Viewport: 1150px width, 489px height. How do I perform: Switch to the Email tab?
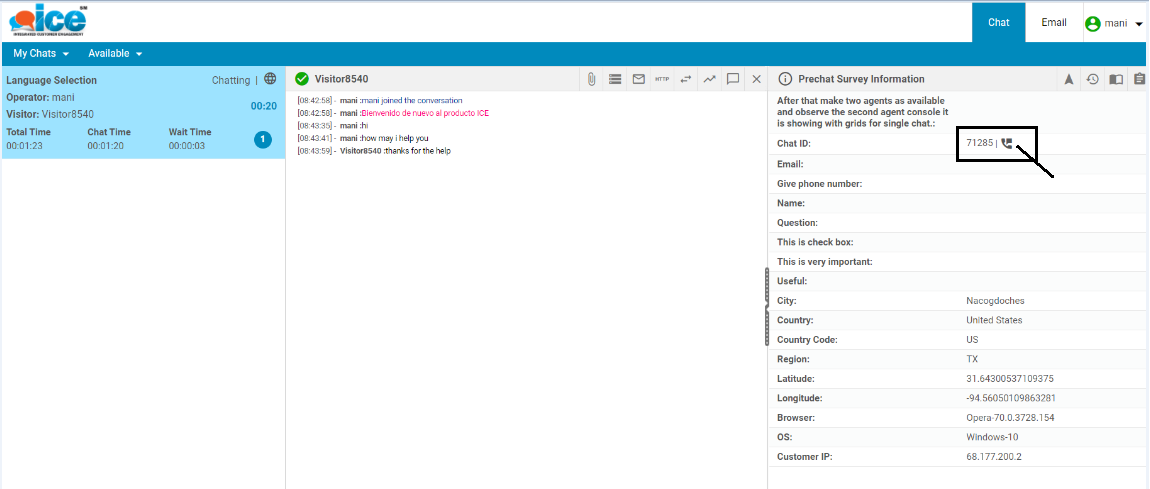pyautogui.click(x=1054, y=22)
